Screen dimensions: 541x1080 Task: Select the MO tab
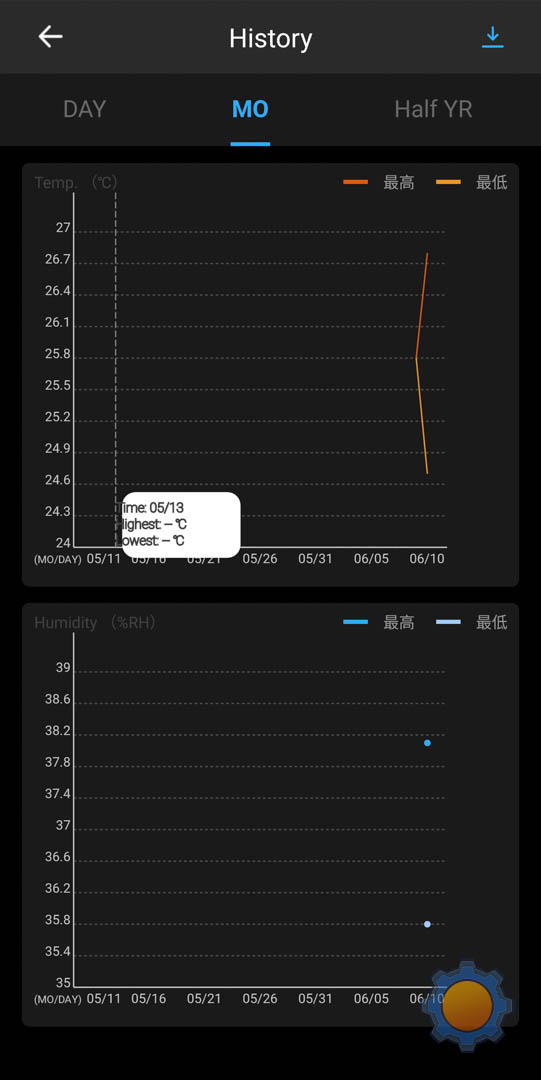pos(250,109)
